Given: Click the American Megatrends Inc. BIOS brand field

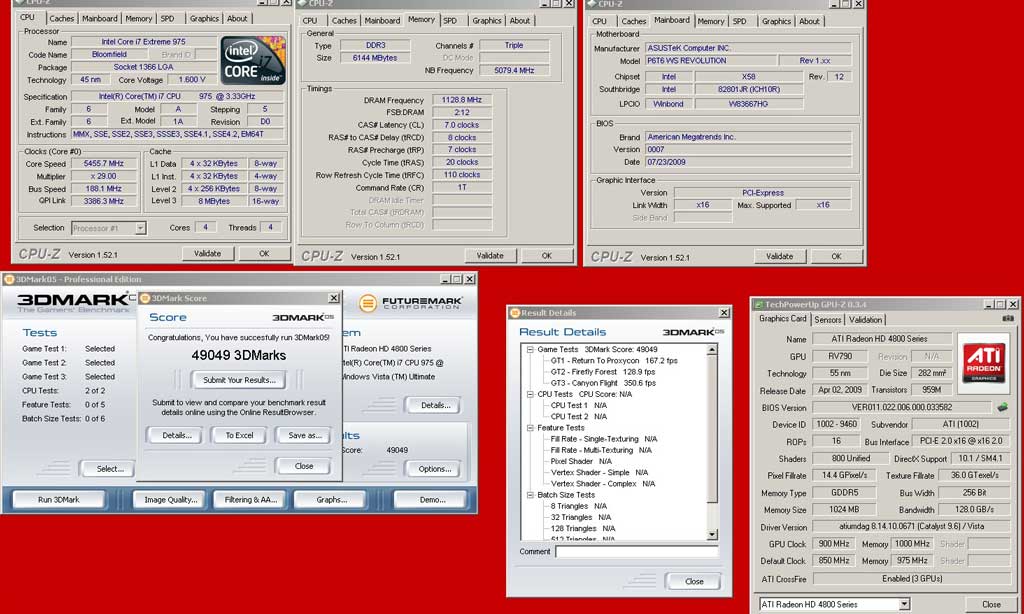Looking at the screenshot, I should click(x=748, y=137).
